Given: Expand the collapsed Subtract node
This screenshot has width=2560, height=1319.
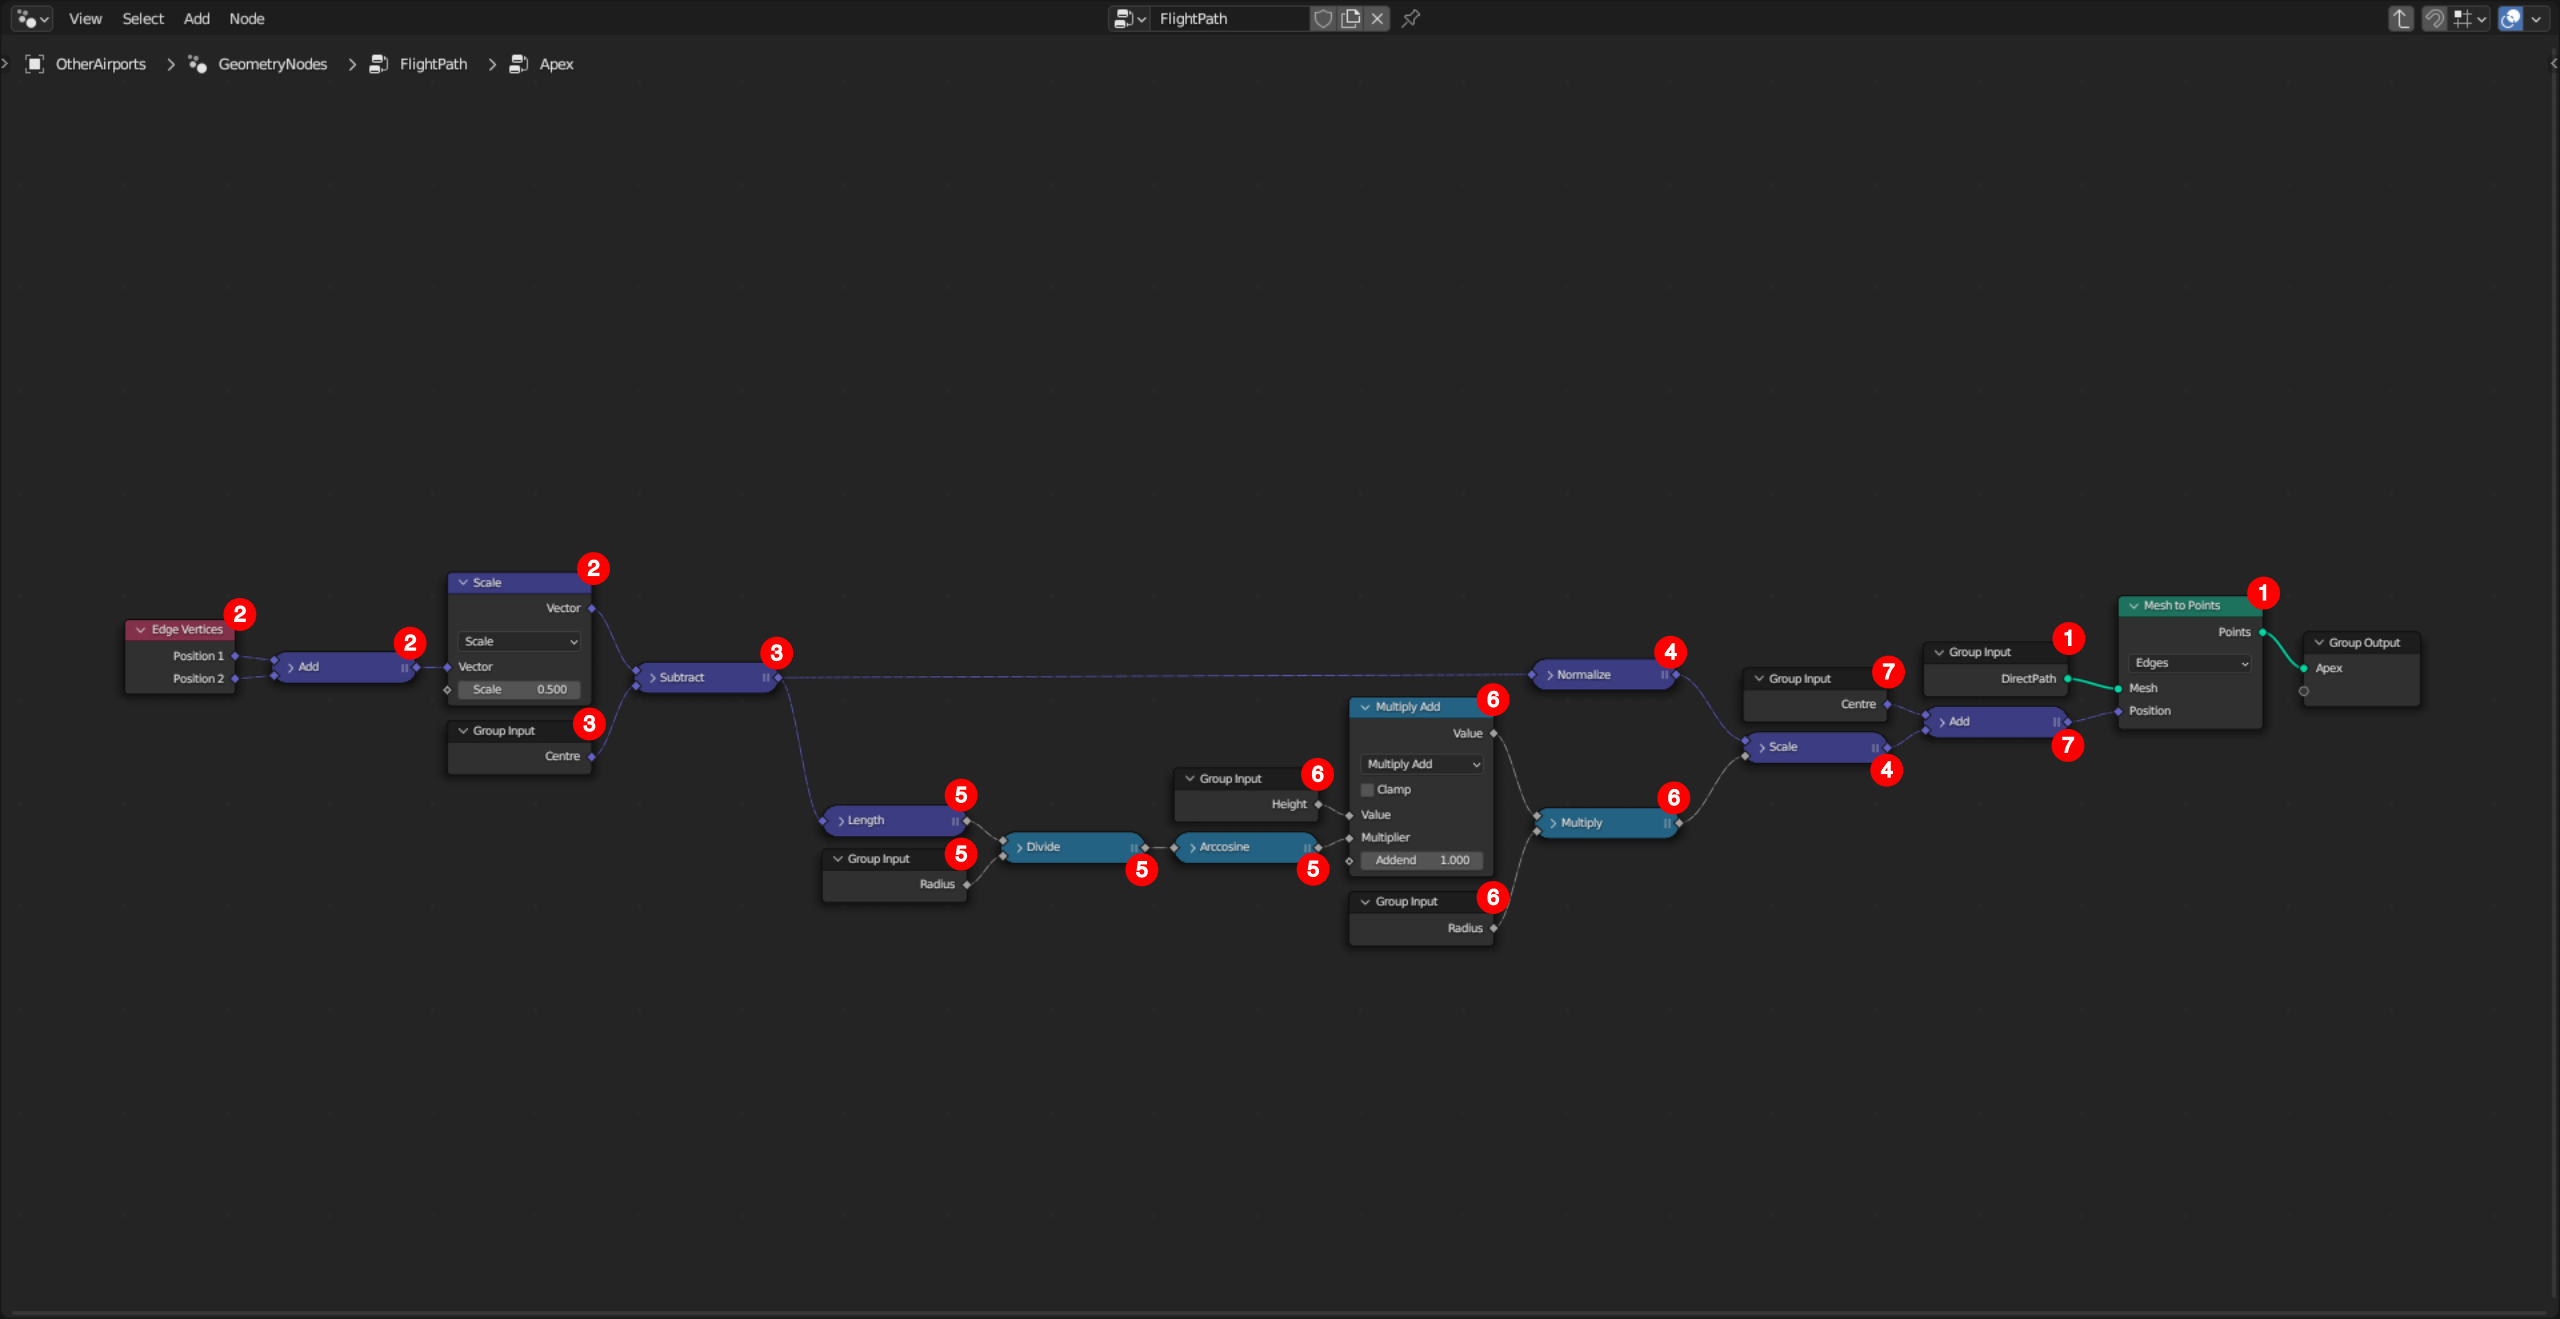Looking at the screenshot, I should [653, 677].
